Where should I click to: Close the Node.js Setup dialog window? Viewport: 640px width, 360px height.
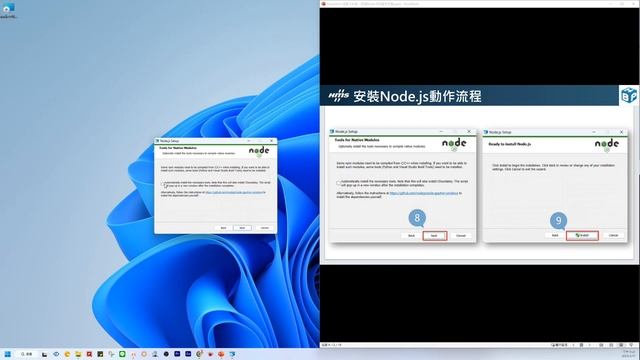(x=272, y=141)
